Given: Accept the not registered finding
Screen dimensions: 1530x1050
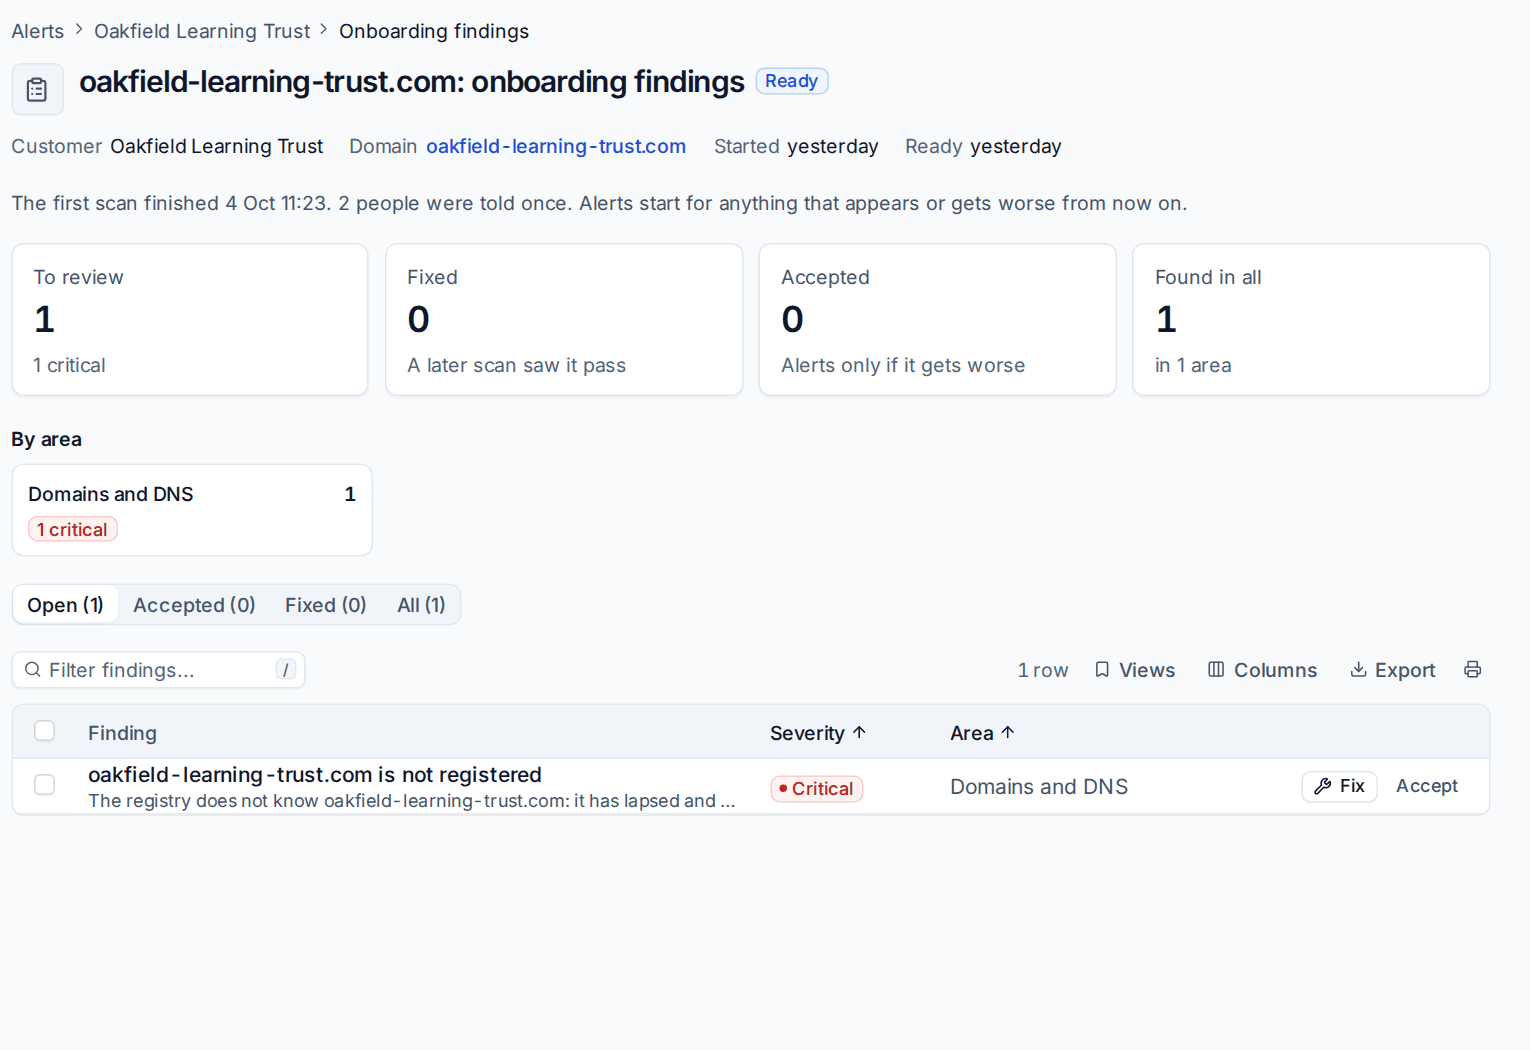Looking at the screenshot, I should tap(1427, 786).
